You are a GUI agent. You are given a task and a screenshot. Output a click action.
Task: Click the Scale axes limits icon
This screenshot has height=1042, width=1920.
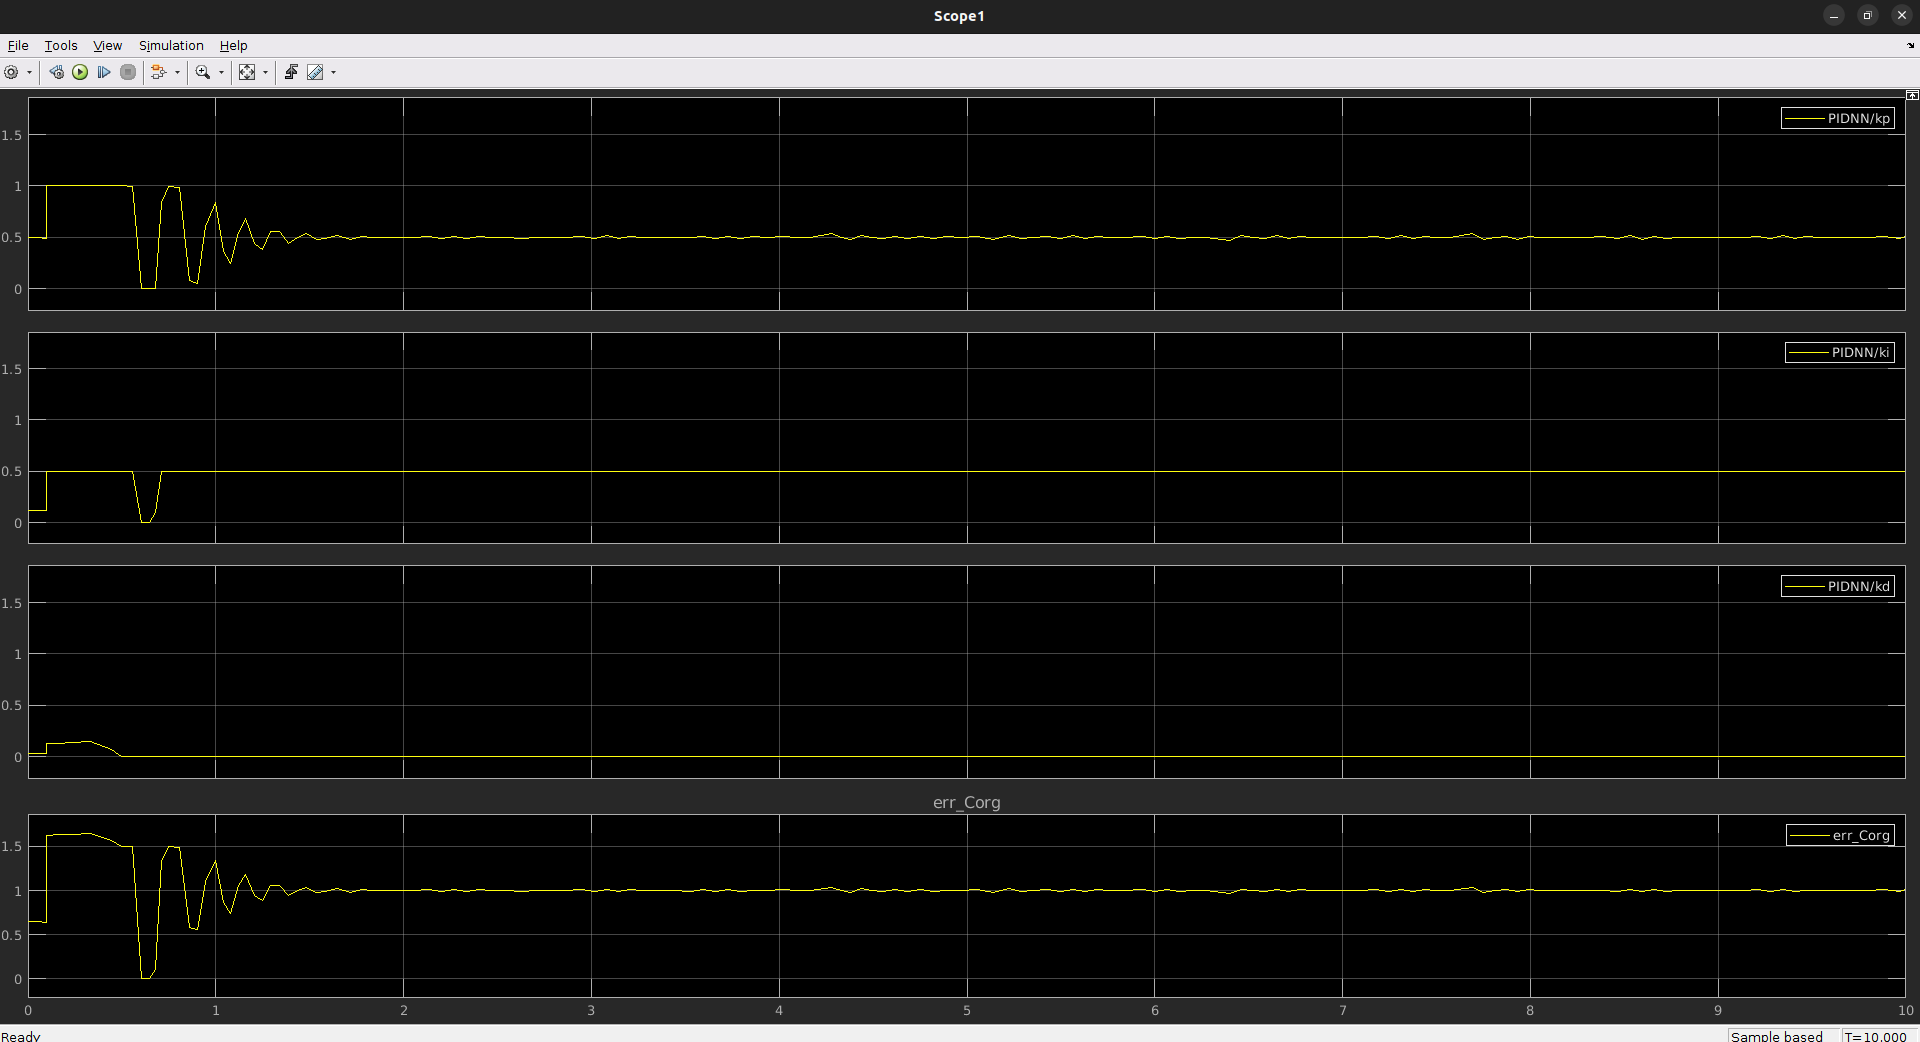pyautogui.click(x=247, y=72)
